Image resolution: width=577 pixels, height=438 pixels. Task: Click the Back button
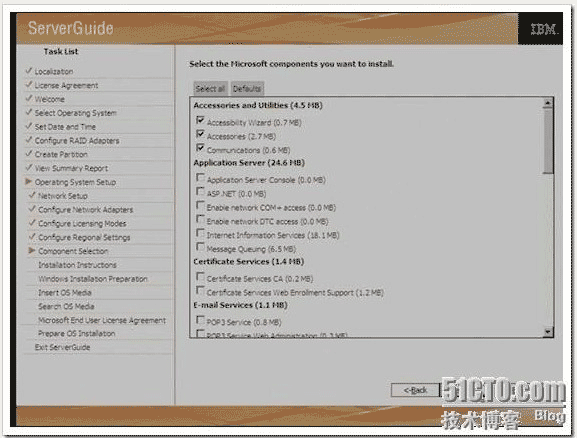415,390
